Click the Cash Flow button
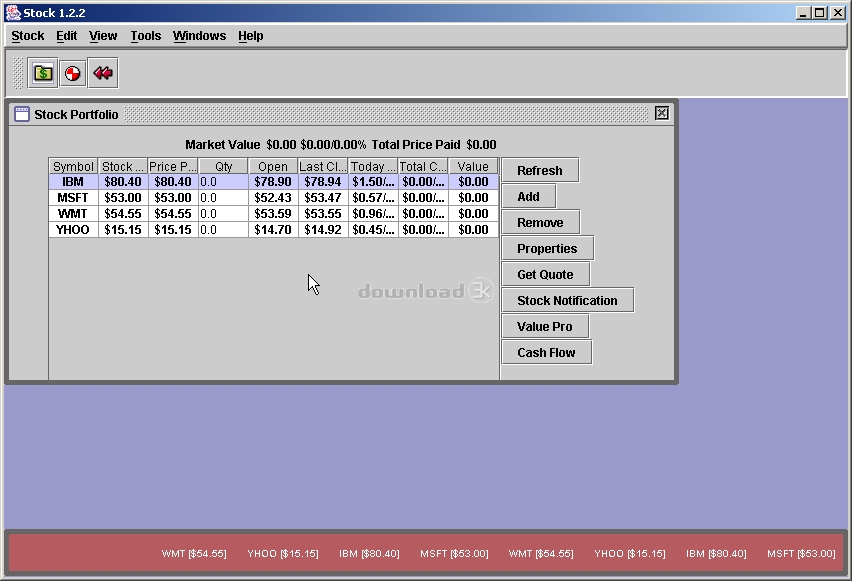The height and width of the screenshot is (581, 852). point(546,353)
